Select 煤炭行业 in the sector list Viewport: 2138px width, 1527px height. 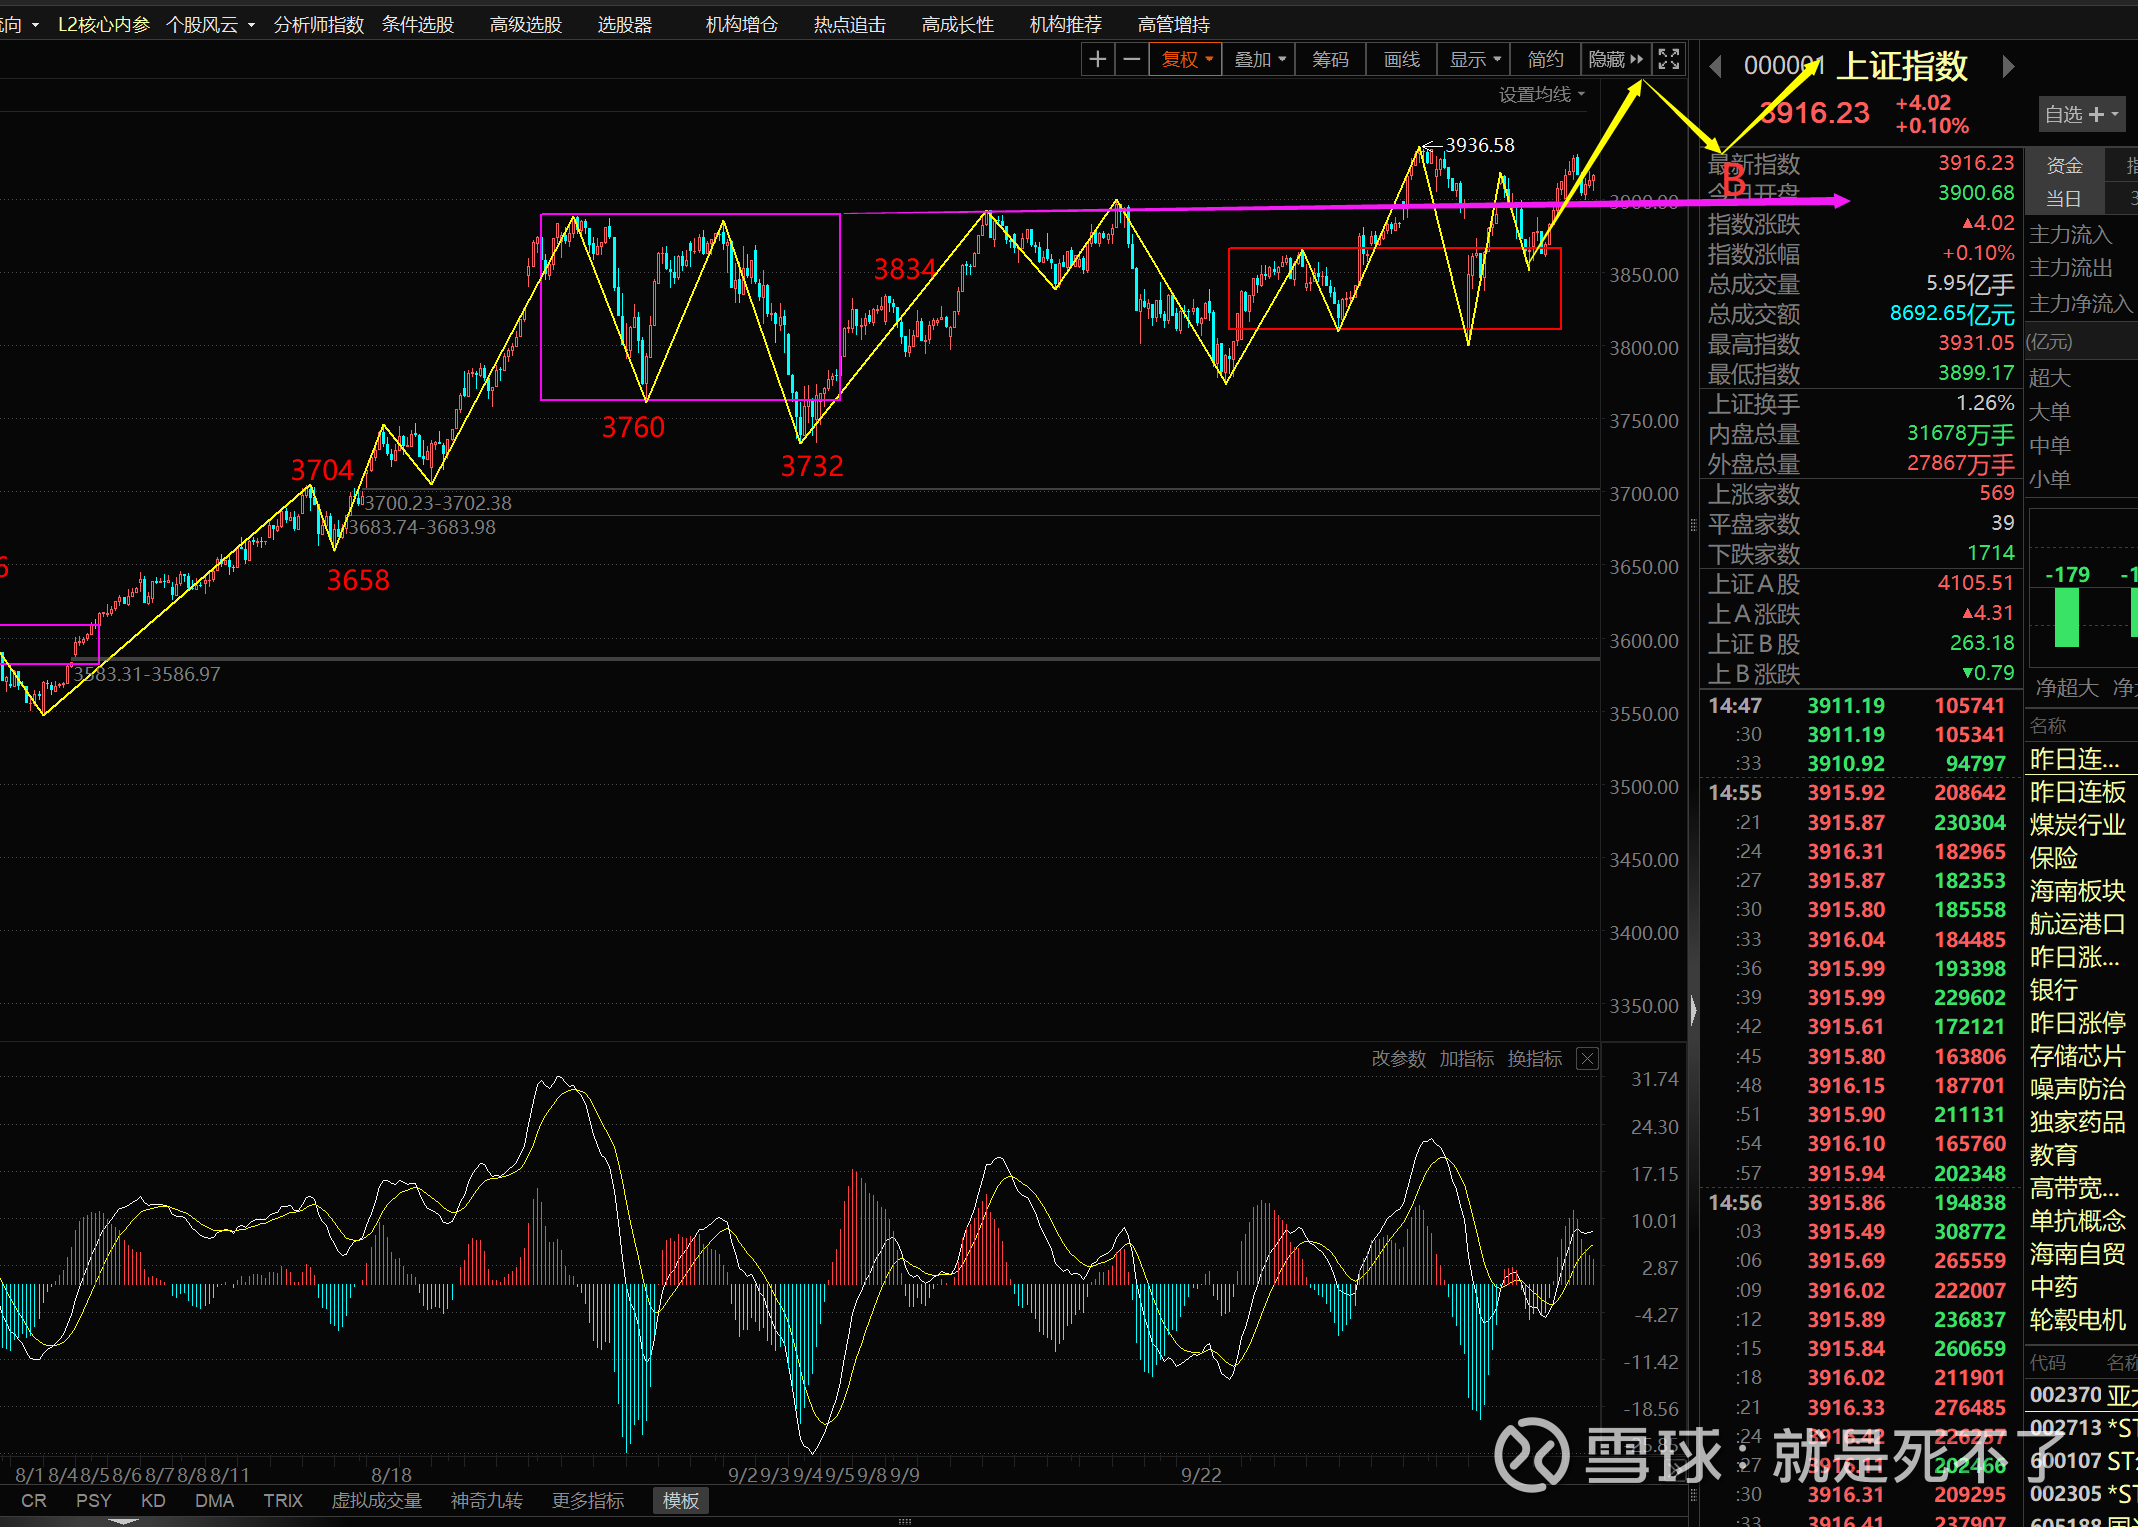point(2077,825)
